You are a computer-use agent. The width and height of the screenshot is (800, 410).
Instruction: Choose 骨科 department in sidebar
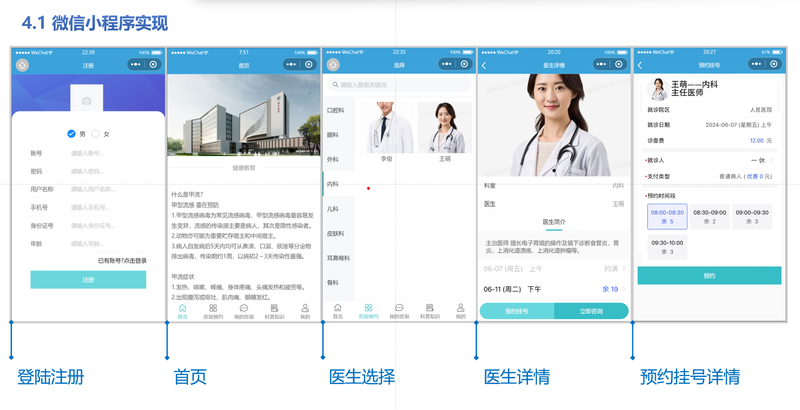tap(339, 283)
